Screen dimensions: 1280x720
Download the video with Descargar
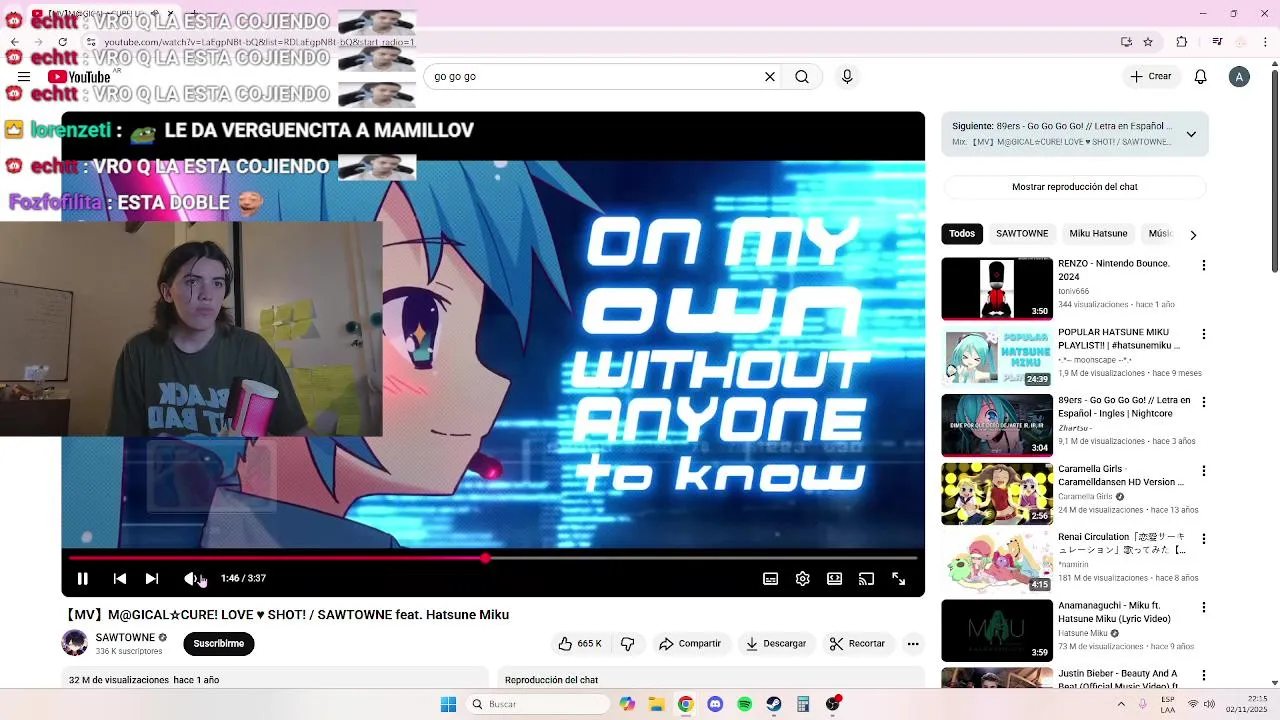click(x=775, y=643)
